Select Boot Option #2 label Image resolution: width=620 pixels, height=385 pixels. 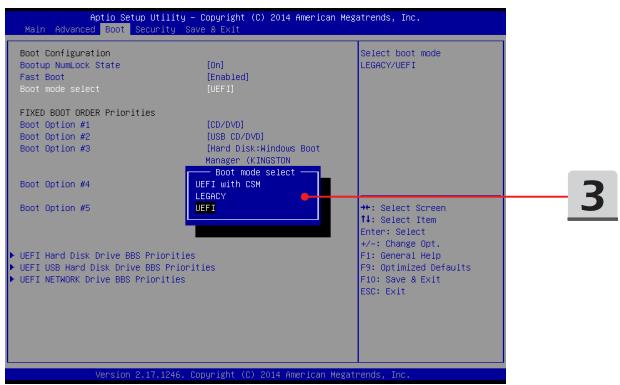tap(55, 137)
